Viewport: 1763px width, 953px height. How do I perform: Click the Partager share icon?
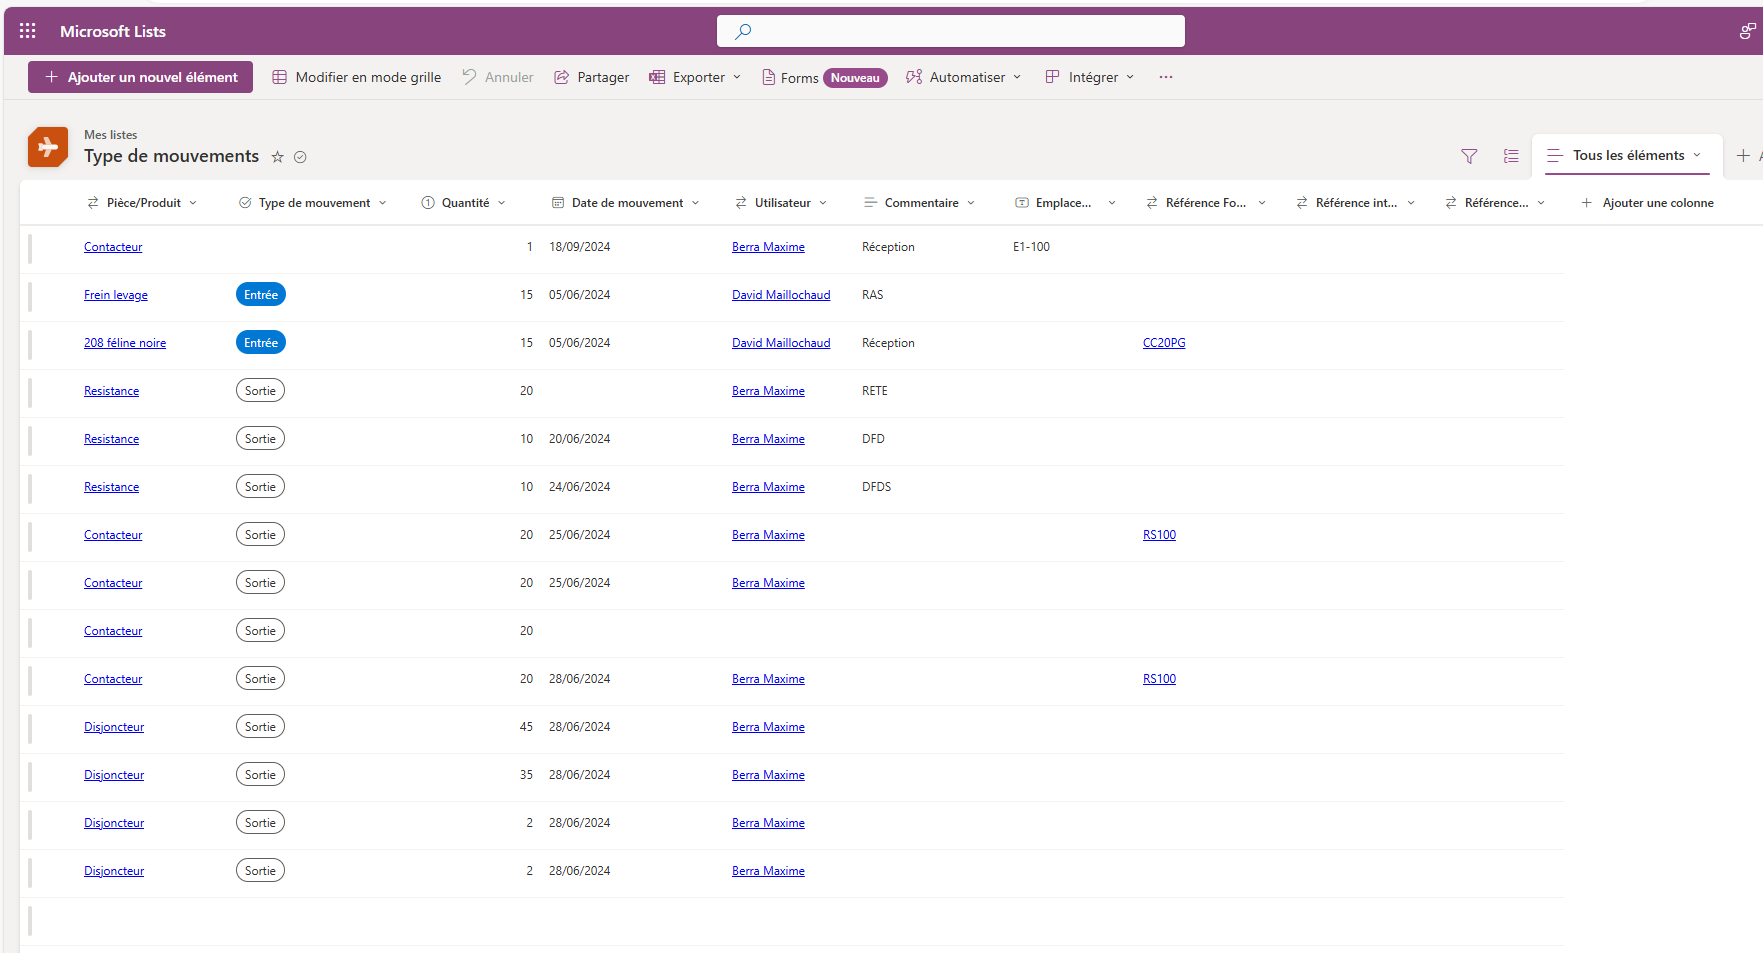(562, 77)
